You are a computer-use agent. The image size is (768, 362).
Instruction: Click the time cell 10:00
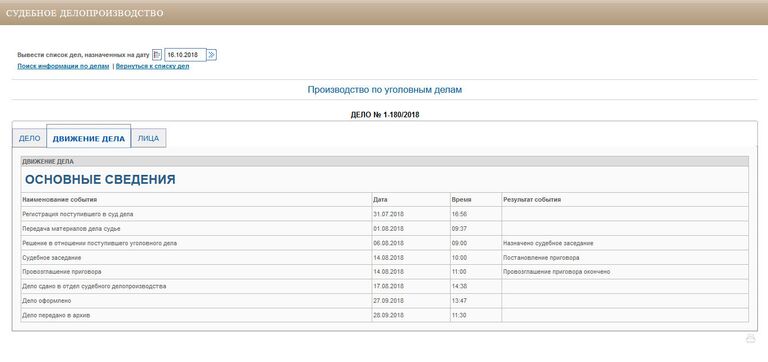click(x=476, y=258)
